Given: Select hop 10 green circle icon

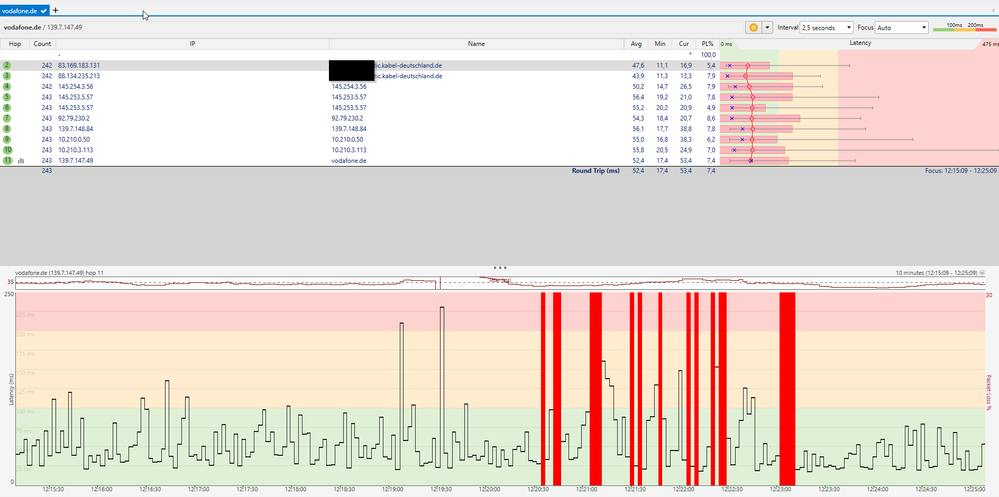Looking at the screenshot, I should [x=7, y=150].
